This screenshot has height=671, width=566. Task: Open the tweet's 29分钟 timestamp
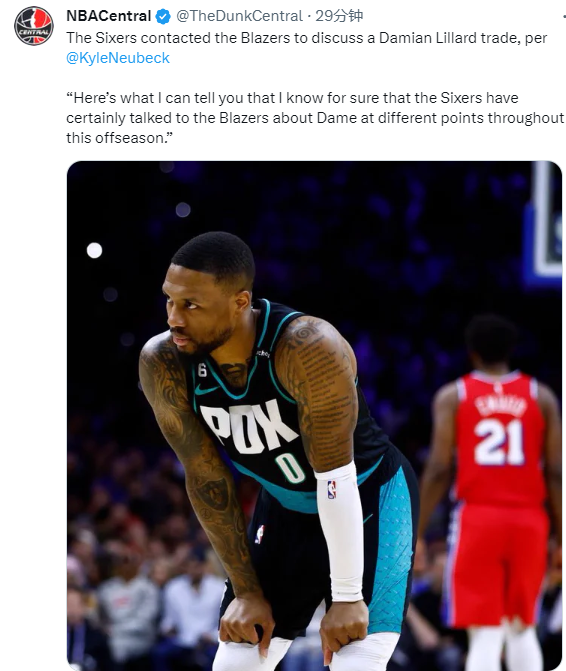339,16
